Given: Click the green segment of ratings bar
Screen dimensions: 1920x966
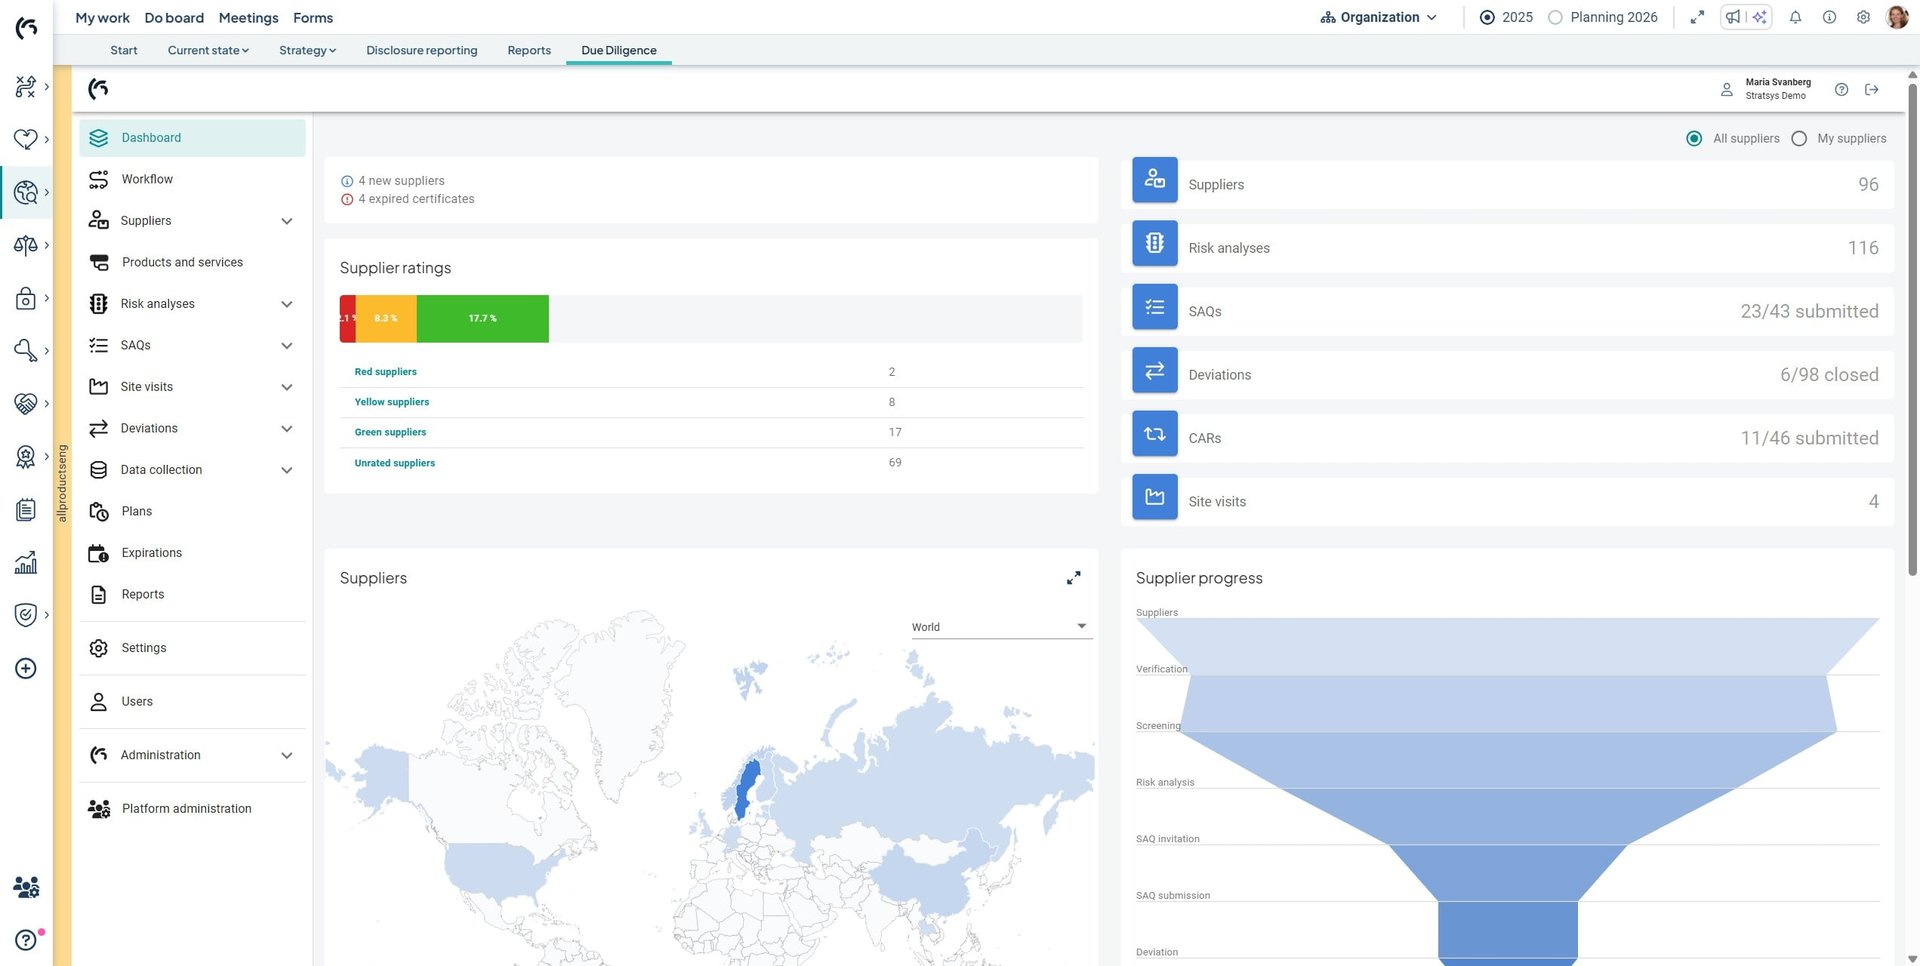Looking at the screenshot, I should [x=482, y=319].
